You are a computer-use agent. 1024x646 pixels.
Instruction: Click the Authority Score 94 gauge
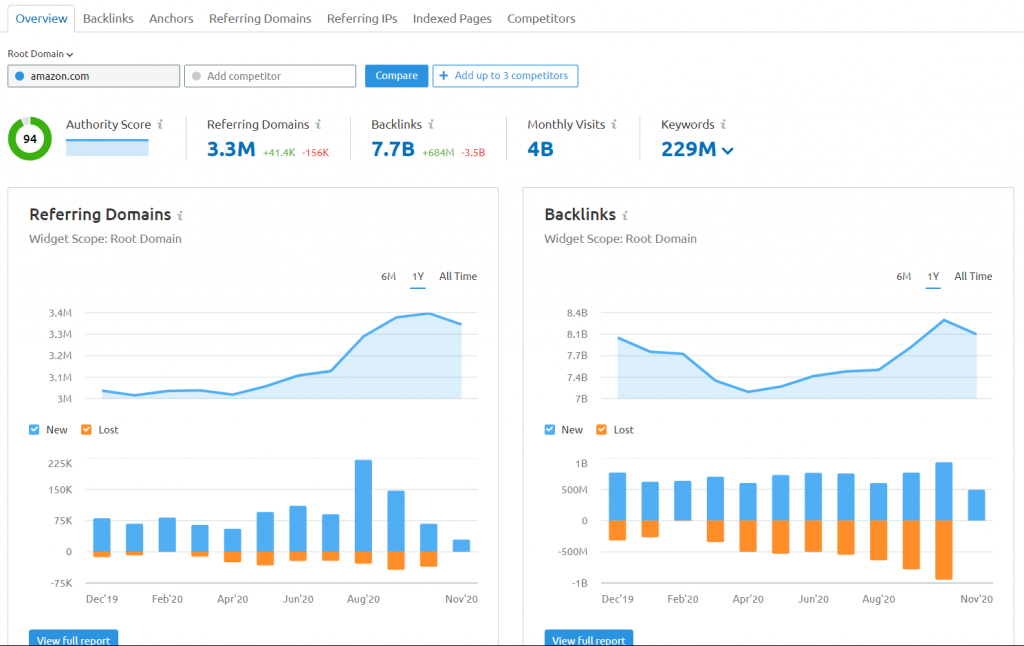tap(29, 138)
